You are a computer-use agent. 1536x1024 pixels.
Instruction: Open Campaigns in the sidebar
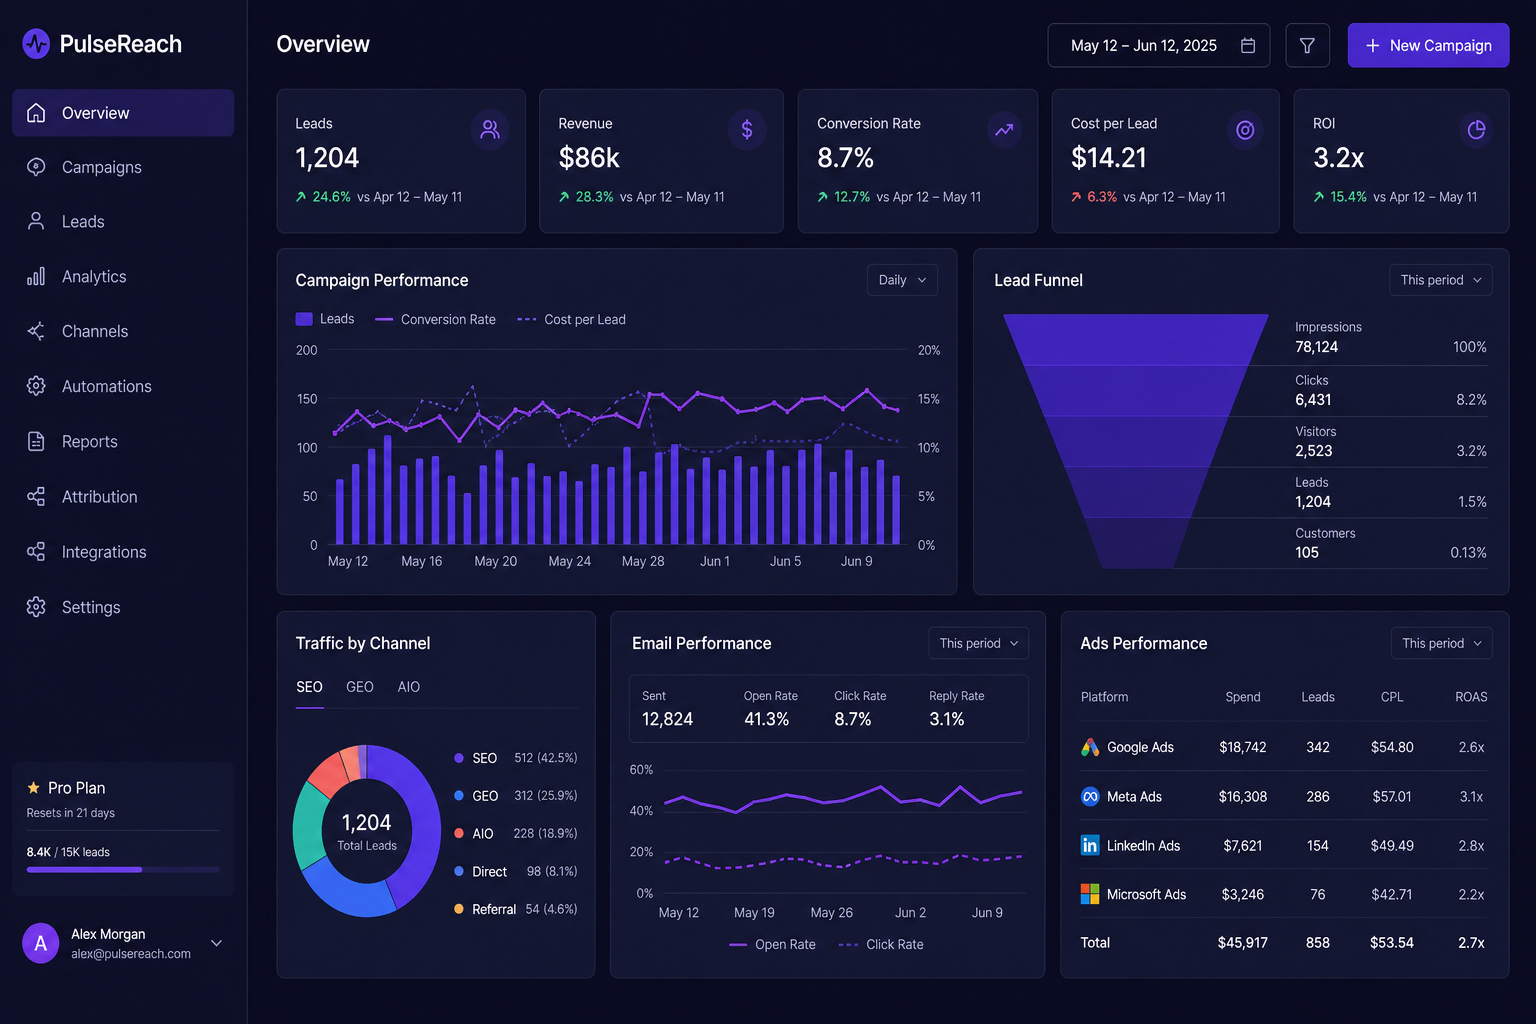tap(123, 167)
